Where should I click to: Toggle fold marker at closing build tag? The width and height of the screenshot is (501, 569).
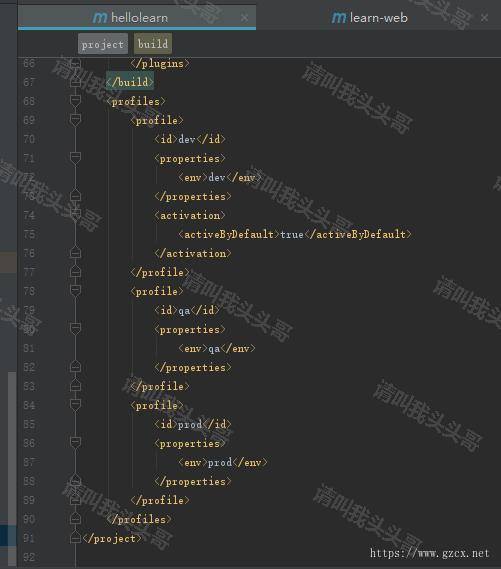(75, 82)
